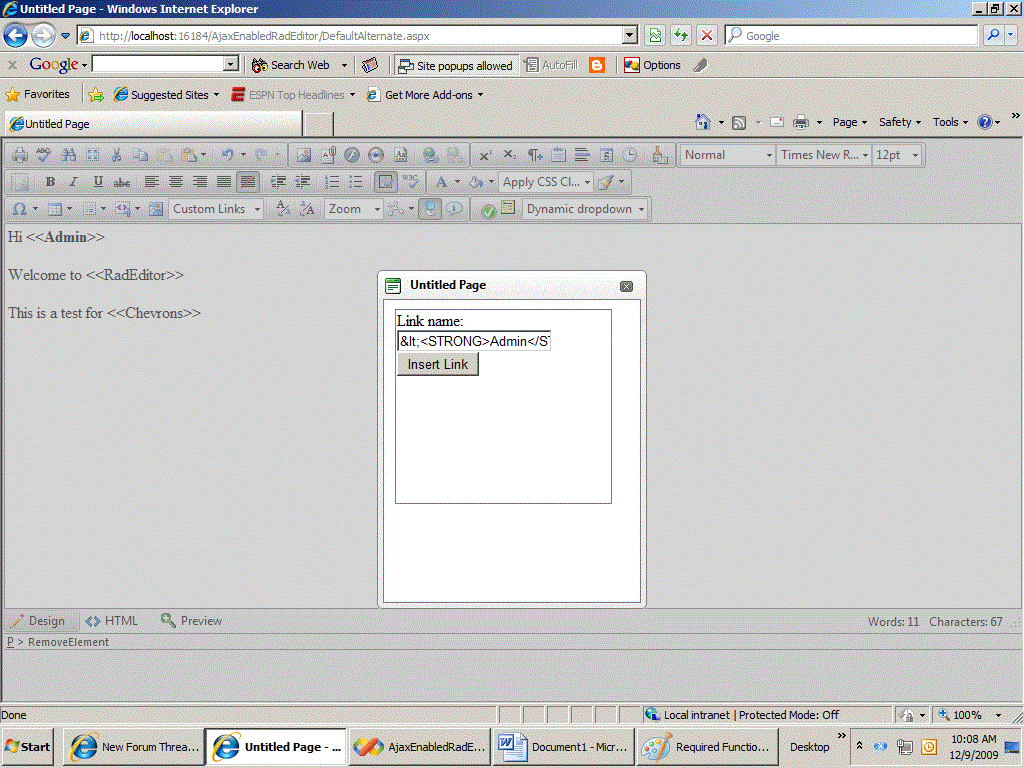Toggle the highlighted Remove Alignment button
This screenshot has height=768, width=1024.
[248, 182]
